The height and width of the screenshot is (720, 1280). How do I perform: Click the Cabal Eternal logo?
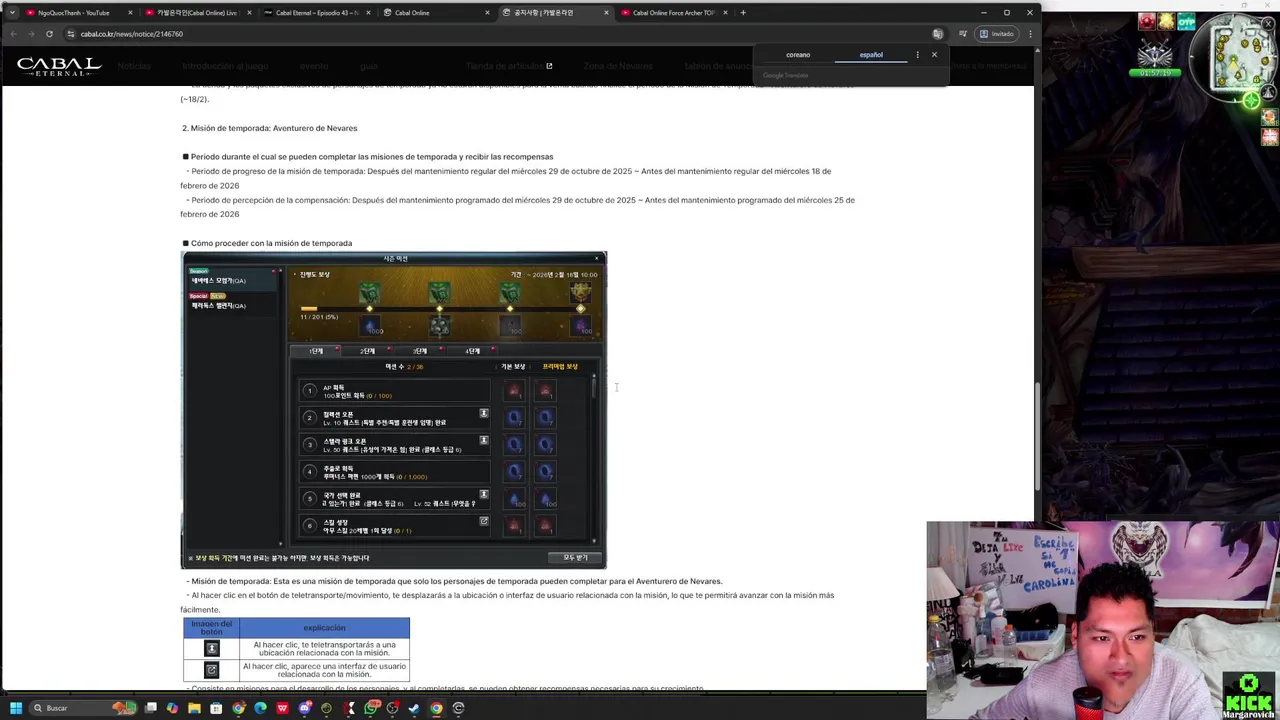[59, 67]
